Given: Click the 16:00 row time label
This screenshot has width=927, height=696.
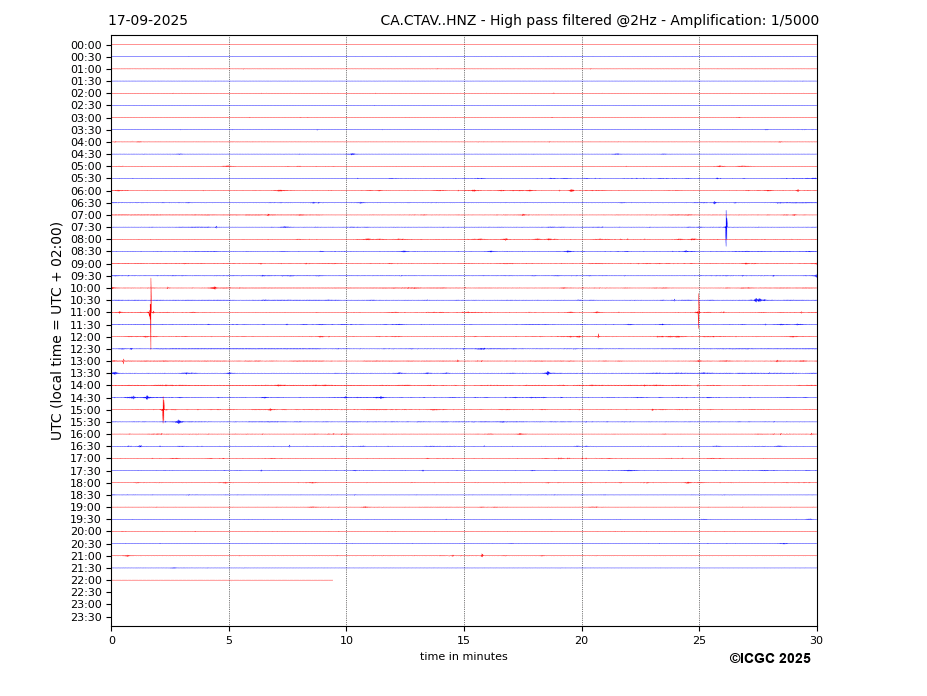Looking at the screenshot, I should (86, 435).
